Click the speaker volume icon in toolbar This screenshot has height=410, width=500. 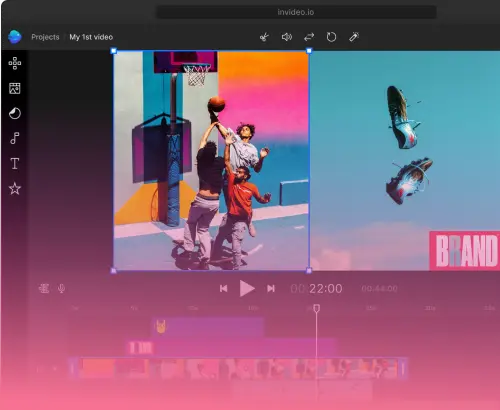point(287,37)
